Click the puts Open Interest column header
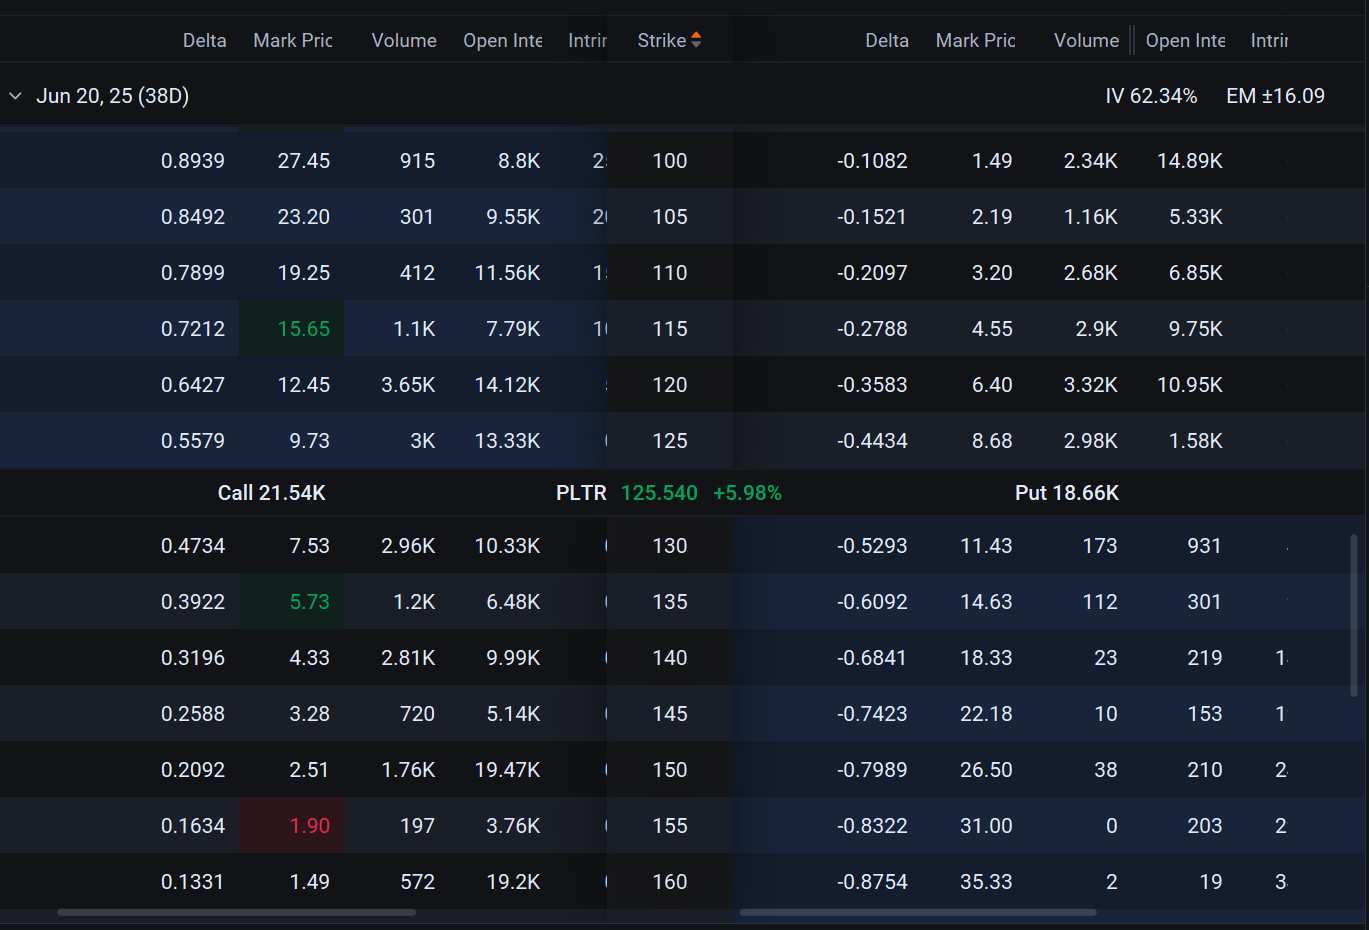Viewport: 1369px width, 930px height. (1186, 40)
